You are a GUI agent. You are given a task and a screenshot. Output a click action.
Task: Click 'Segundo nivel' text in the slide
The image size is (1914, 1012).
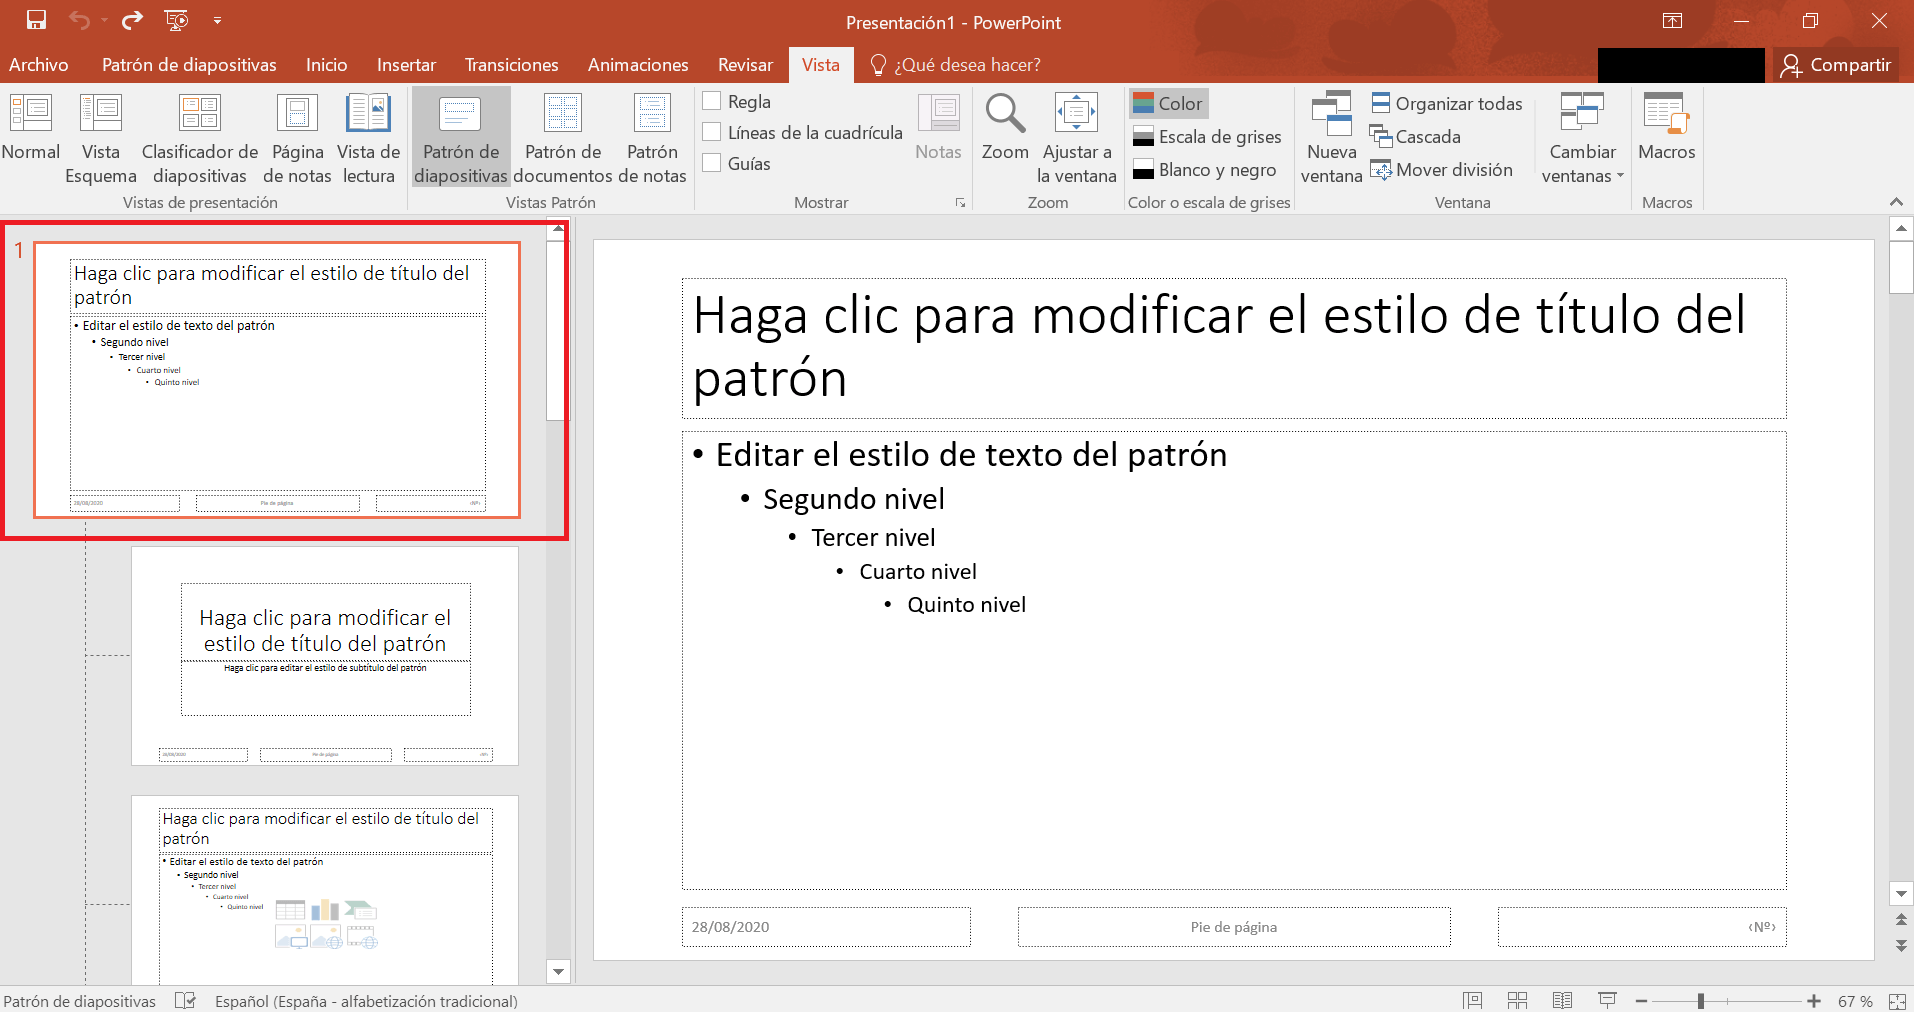point(853,499)
